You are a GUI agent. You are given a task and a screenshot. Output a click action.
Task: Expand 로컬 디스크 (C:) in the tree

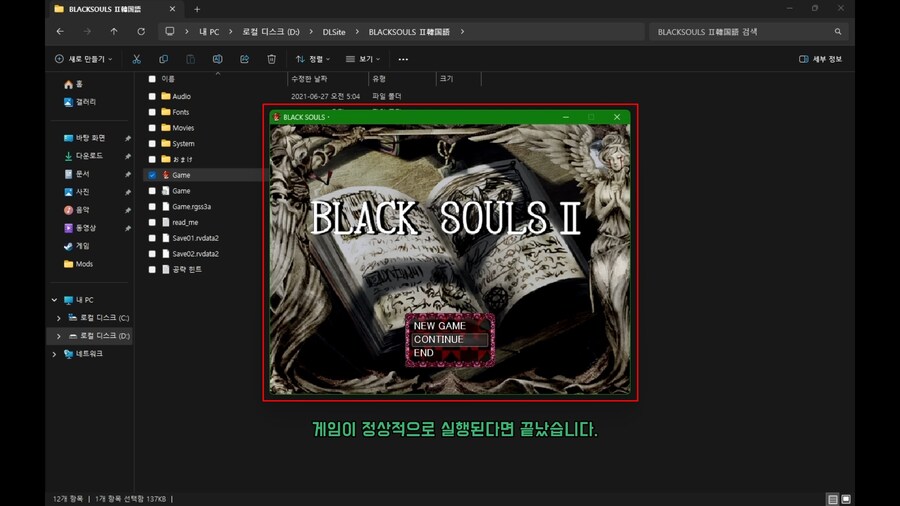click(59, 318)
